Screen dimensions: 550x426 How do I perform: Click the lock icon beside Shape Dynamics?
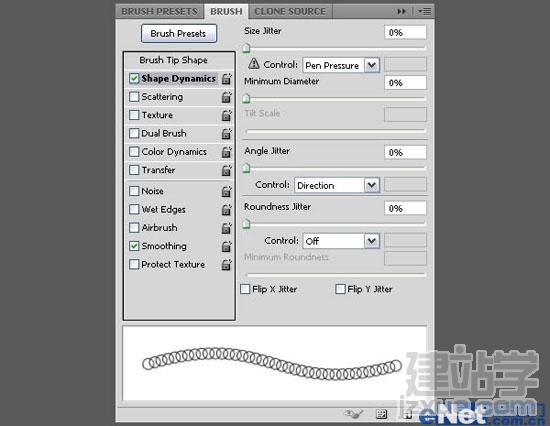[227, 79]
